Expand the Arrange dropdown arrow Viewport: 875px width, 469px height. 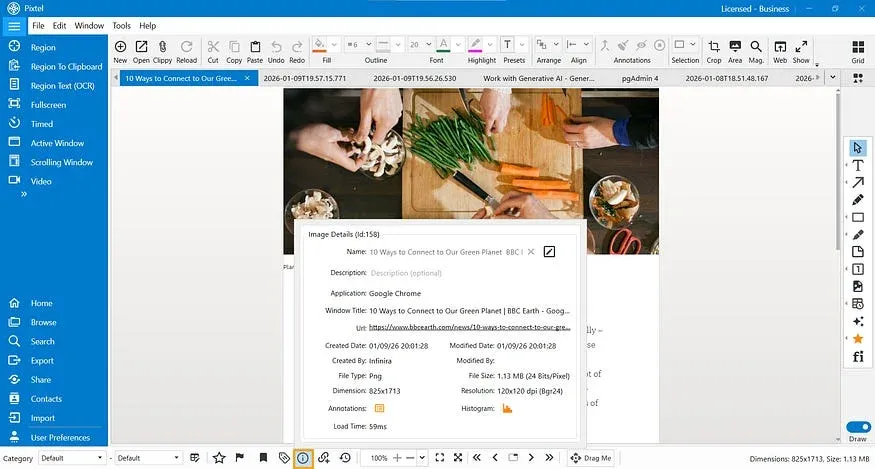pos(556,45)
